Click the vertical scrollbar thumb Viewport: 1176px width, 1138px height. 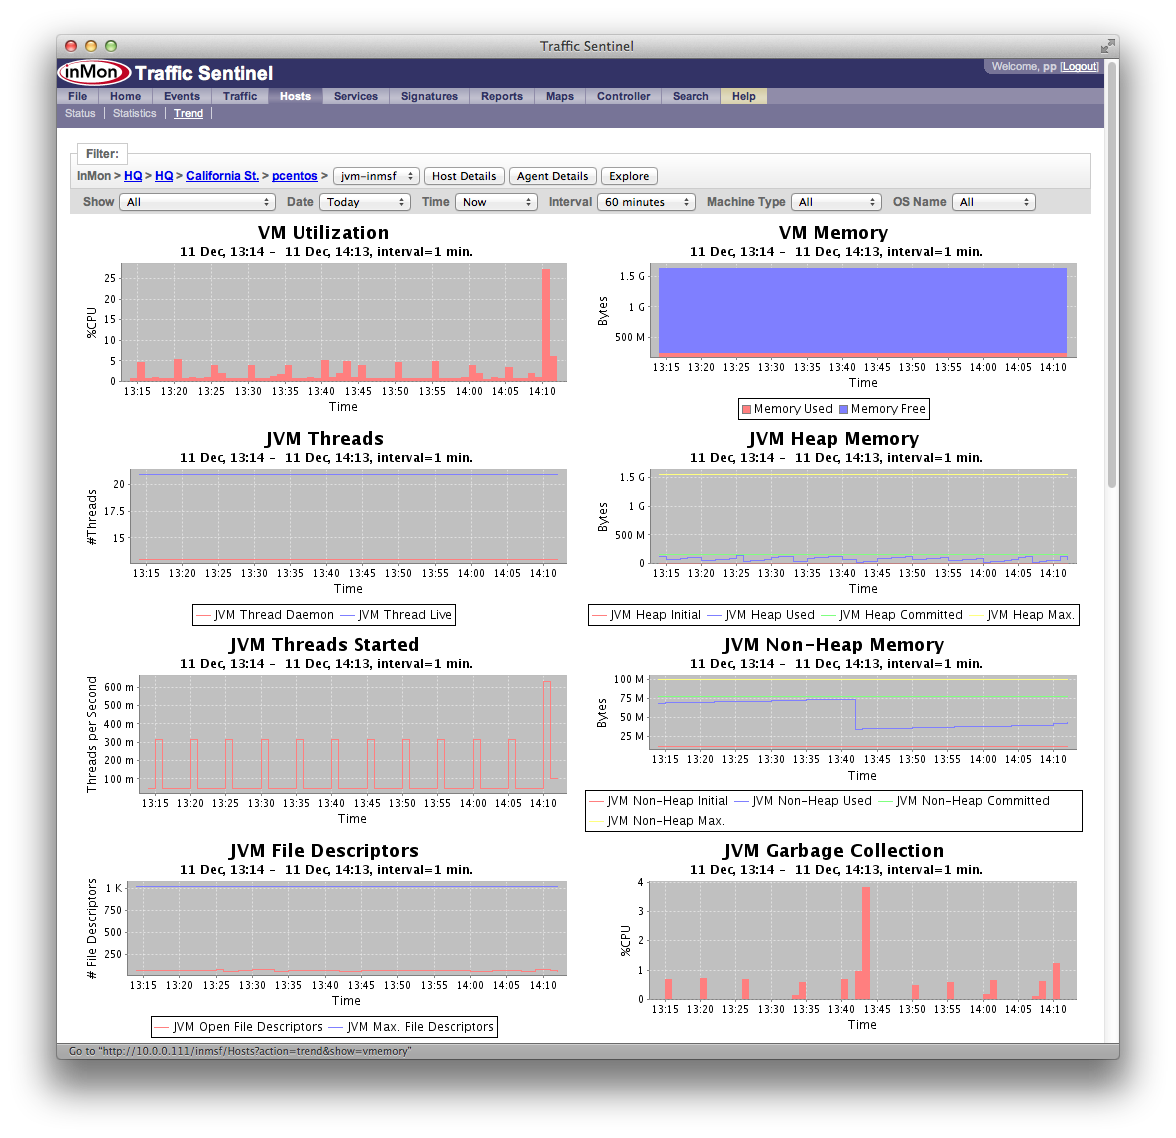1112,274
